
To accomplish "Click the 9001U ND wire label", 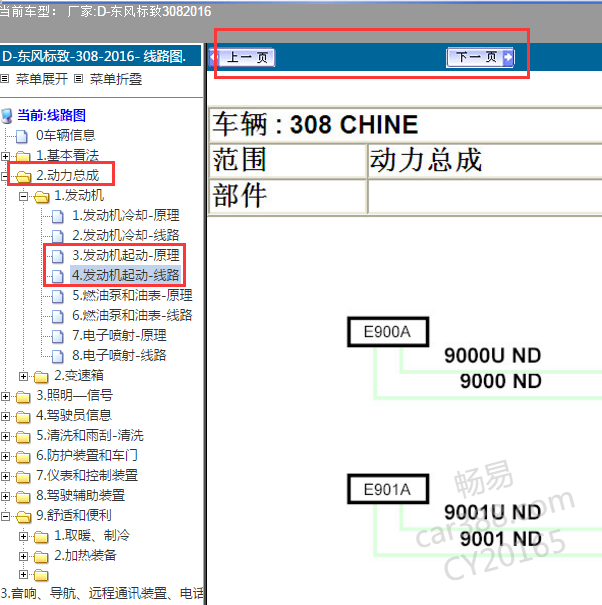I will click(x=492, y=513).
